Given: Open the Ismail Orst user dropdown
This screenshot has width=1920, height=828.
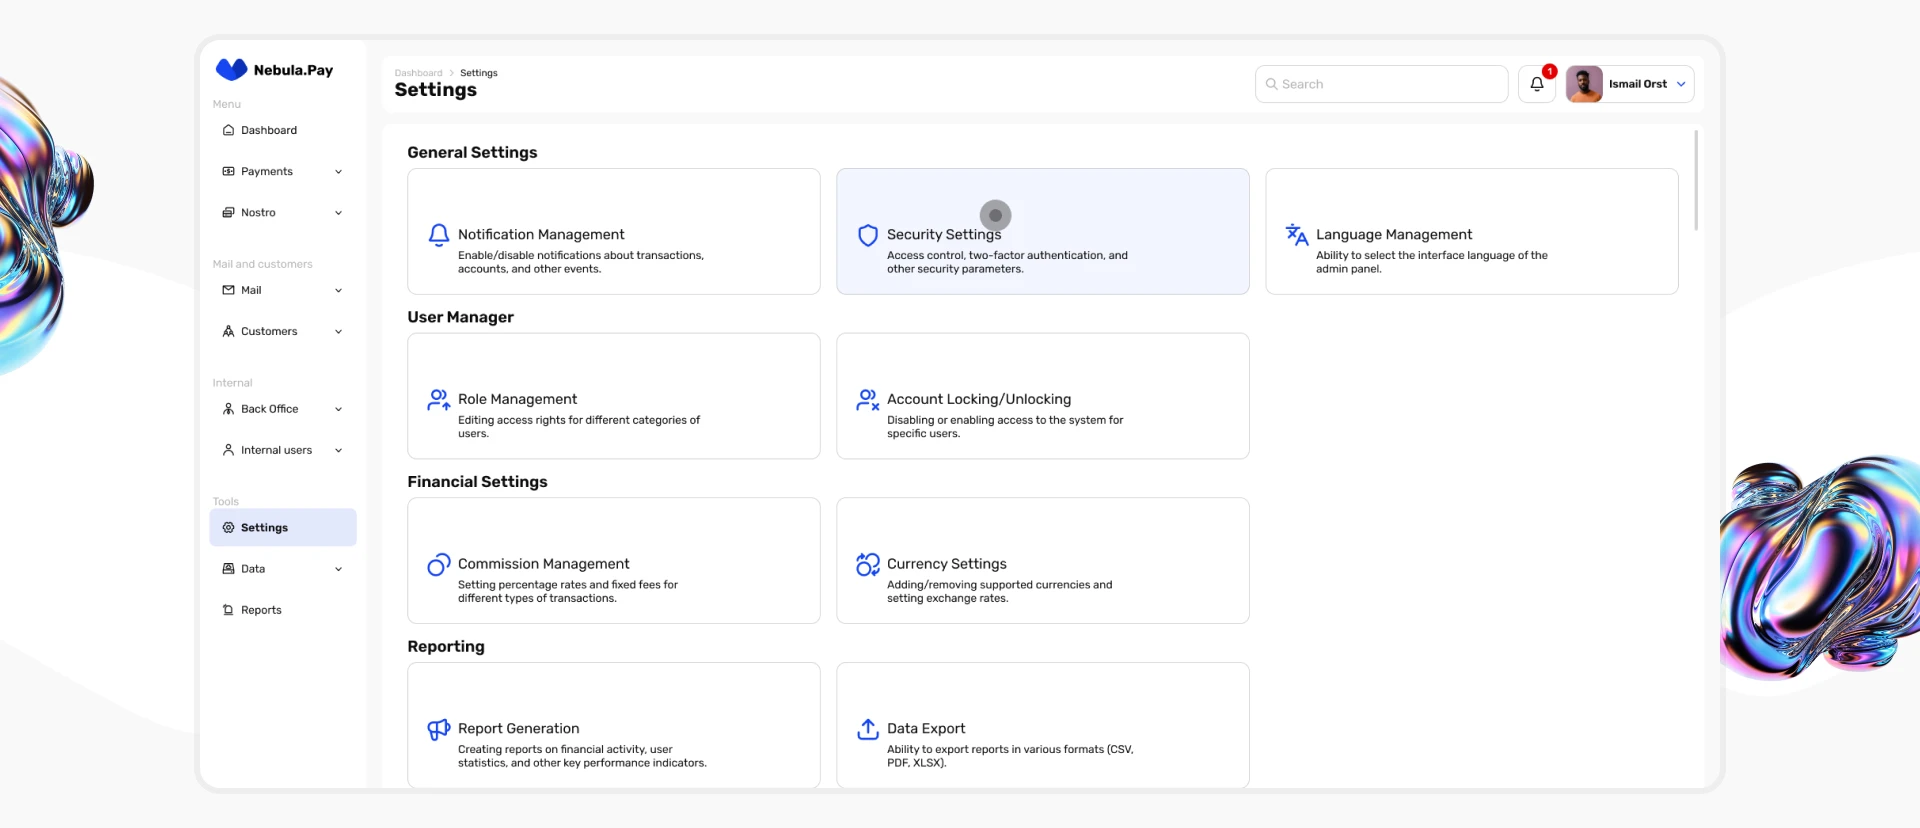Looking at the screenshot, I should [1681, 84].
